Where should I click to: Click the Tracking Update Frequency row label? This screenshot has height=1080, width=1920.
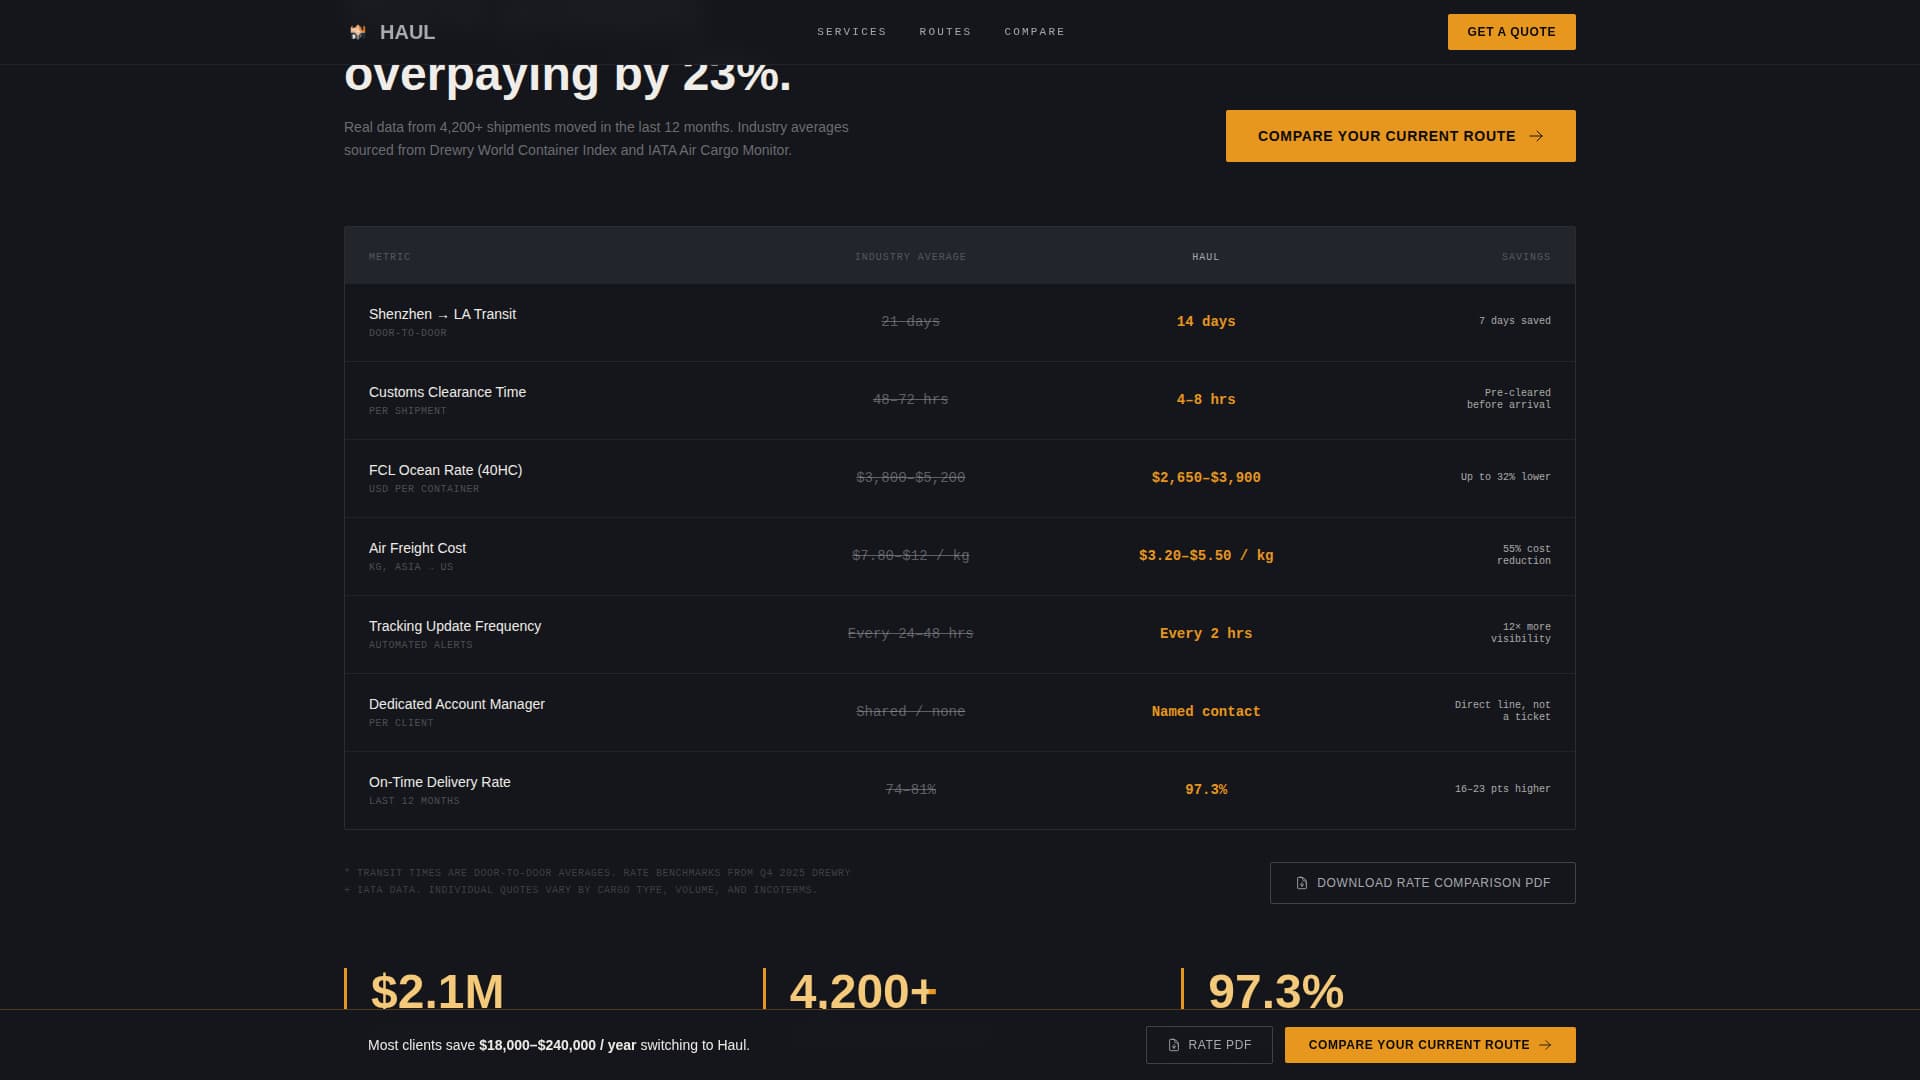[455, 626]
